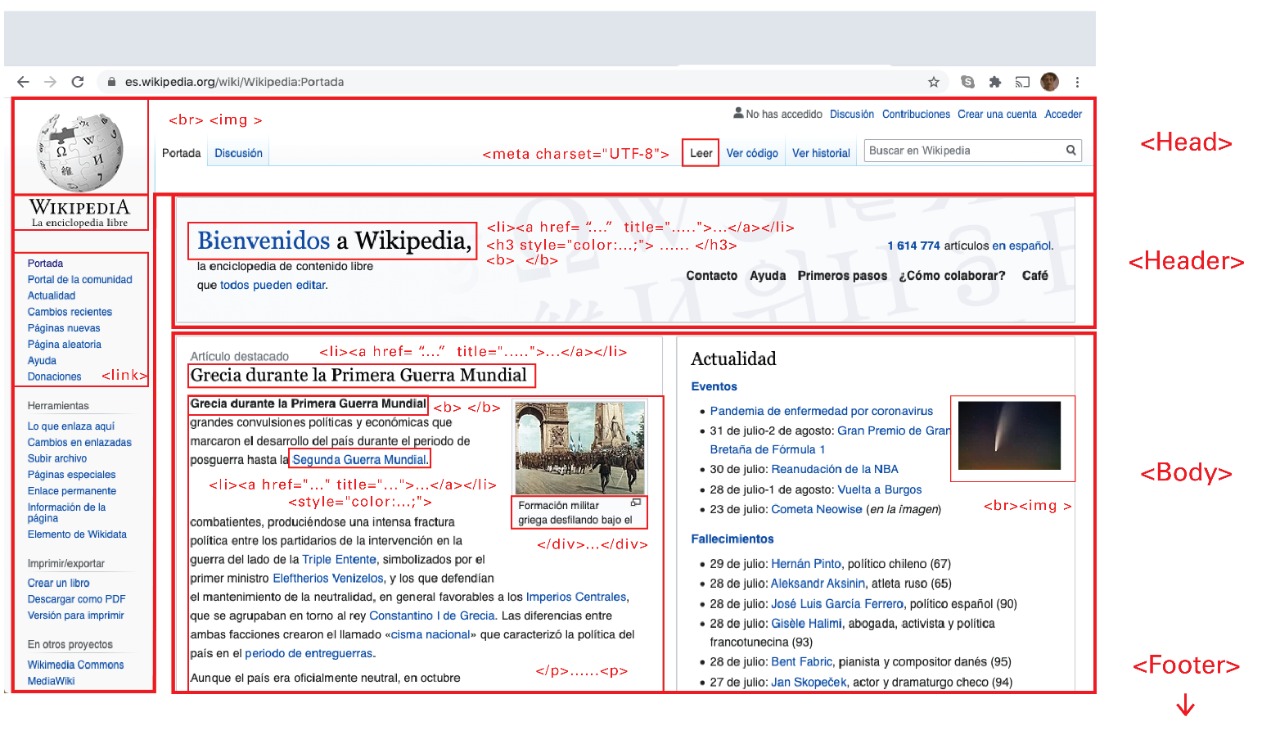Viewport: 1280px width, 735px height.
Task: Click the magnifier icon in Wikipedia search
Action: click(1071, 151)
